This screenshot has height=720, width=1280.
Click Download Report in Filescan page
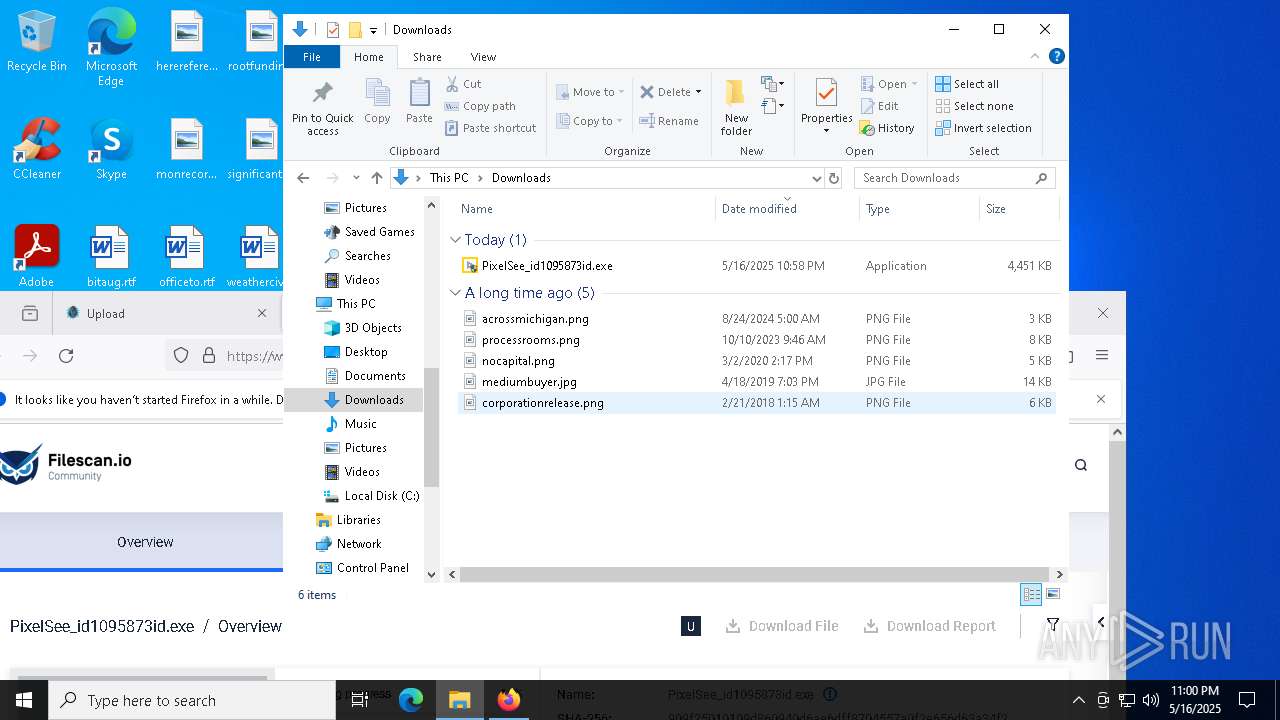(930, 626)
